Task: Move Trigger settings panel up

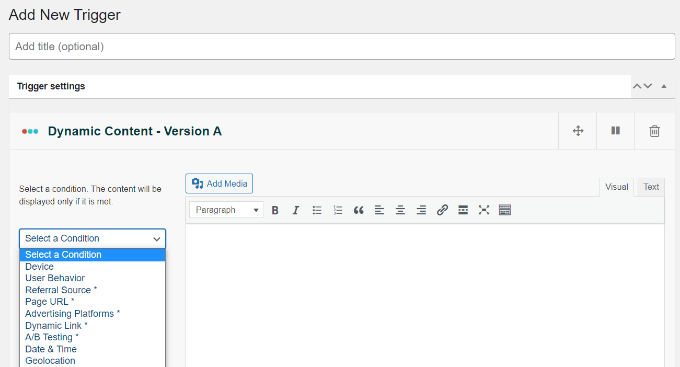Action: tap(637, 86)
